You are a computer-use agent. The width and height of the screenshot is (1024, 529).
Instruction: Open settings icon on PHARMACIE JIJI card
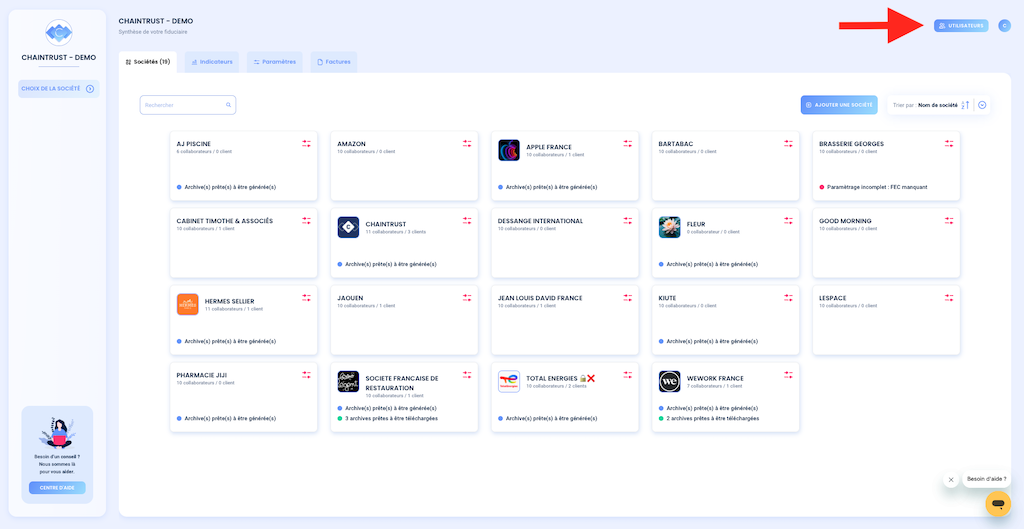coord(306,375)
